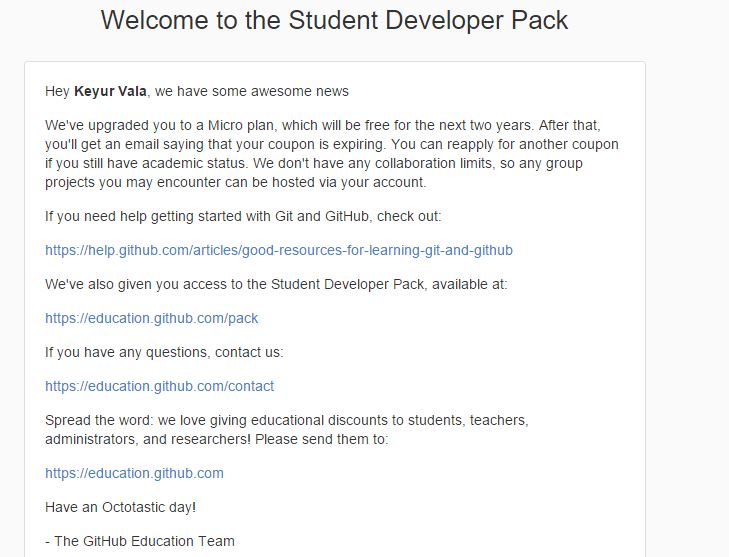Click the 'Please send them to:' text
This screenshot has height=557, width=729.
point(321,439)
